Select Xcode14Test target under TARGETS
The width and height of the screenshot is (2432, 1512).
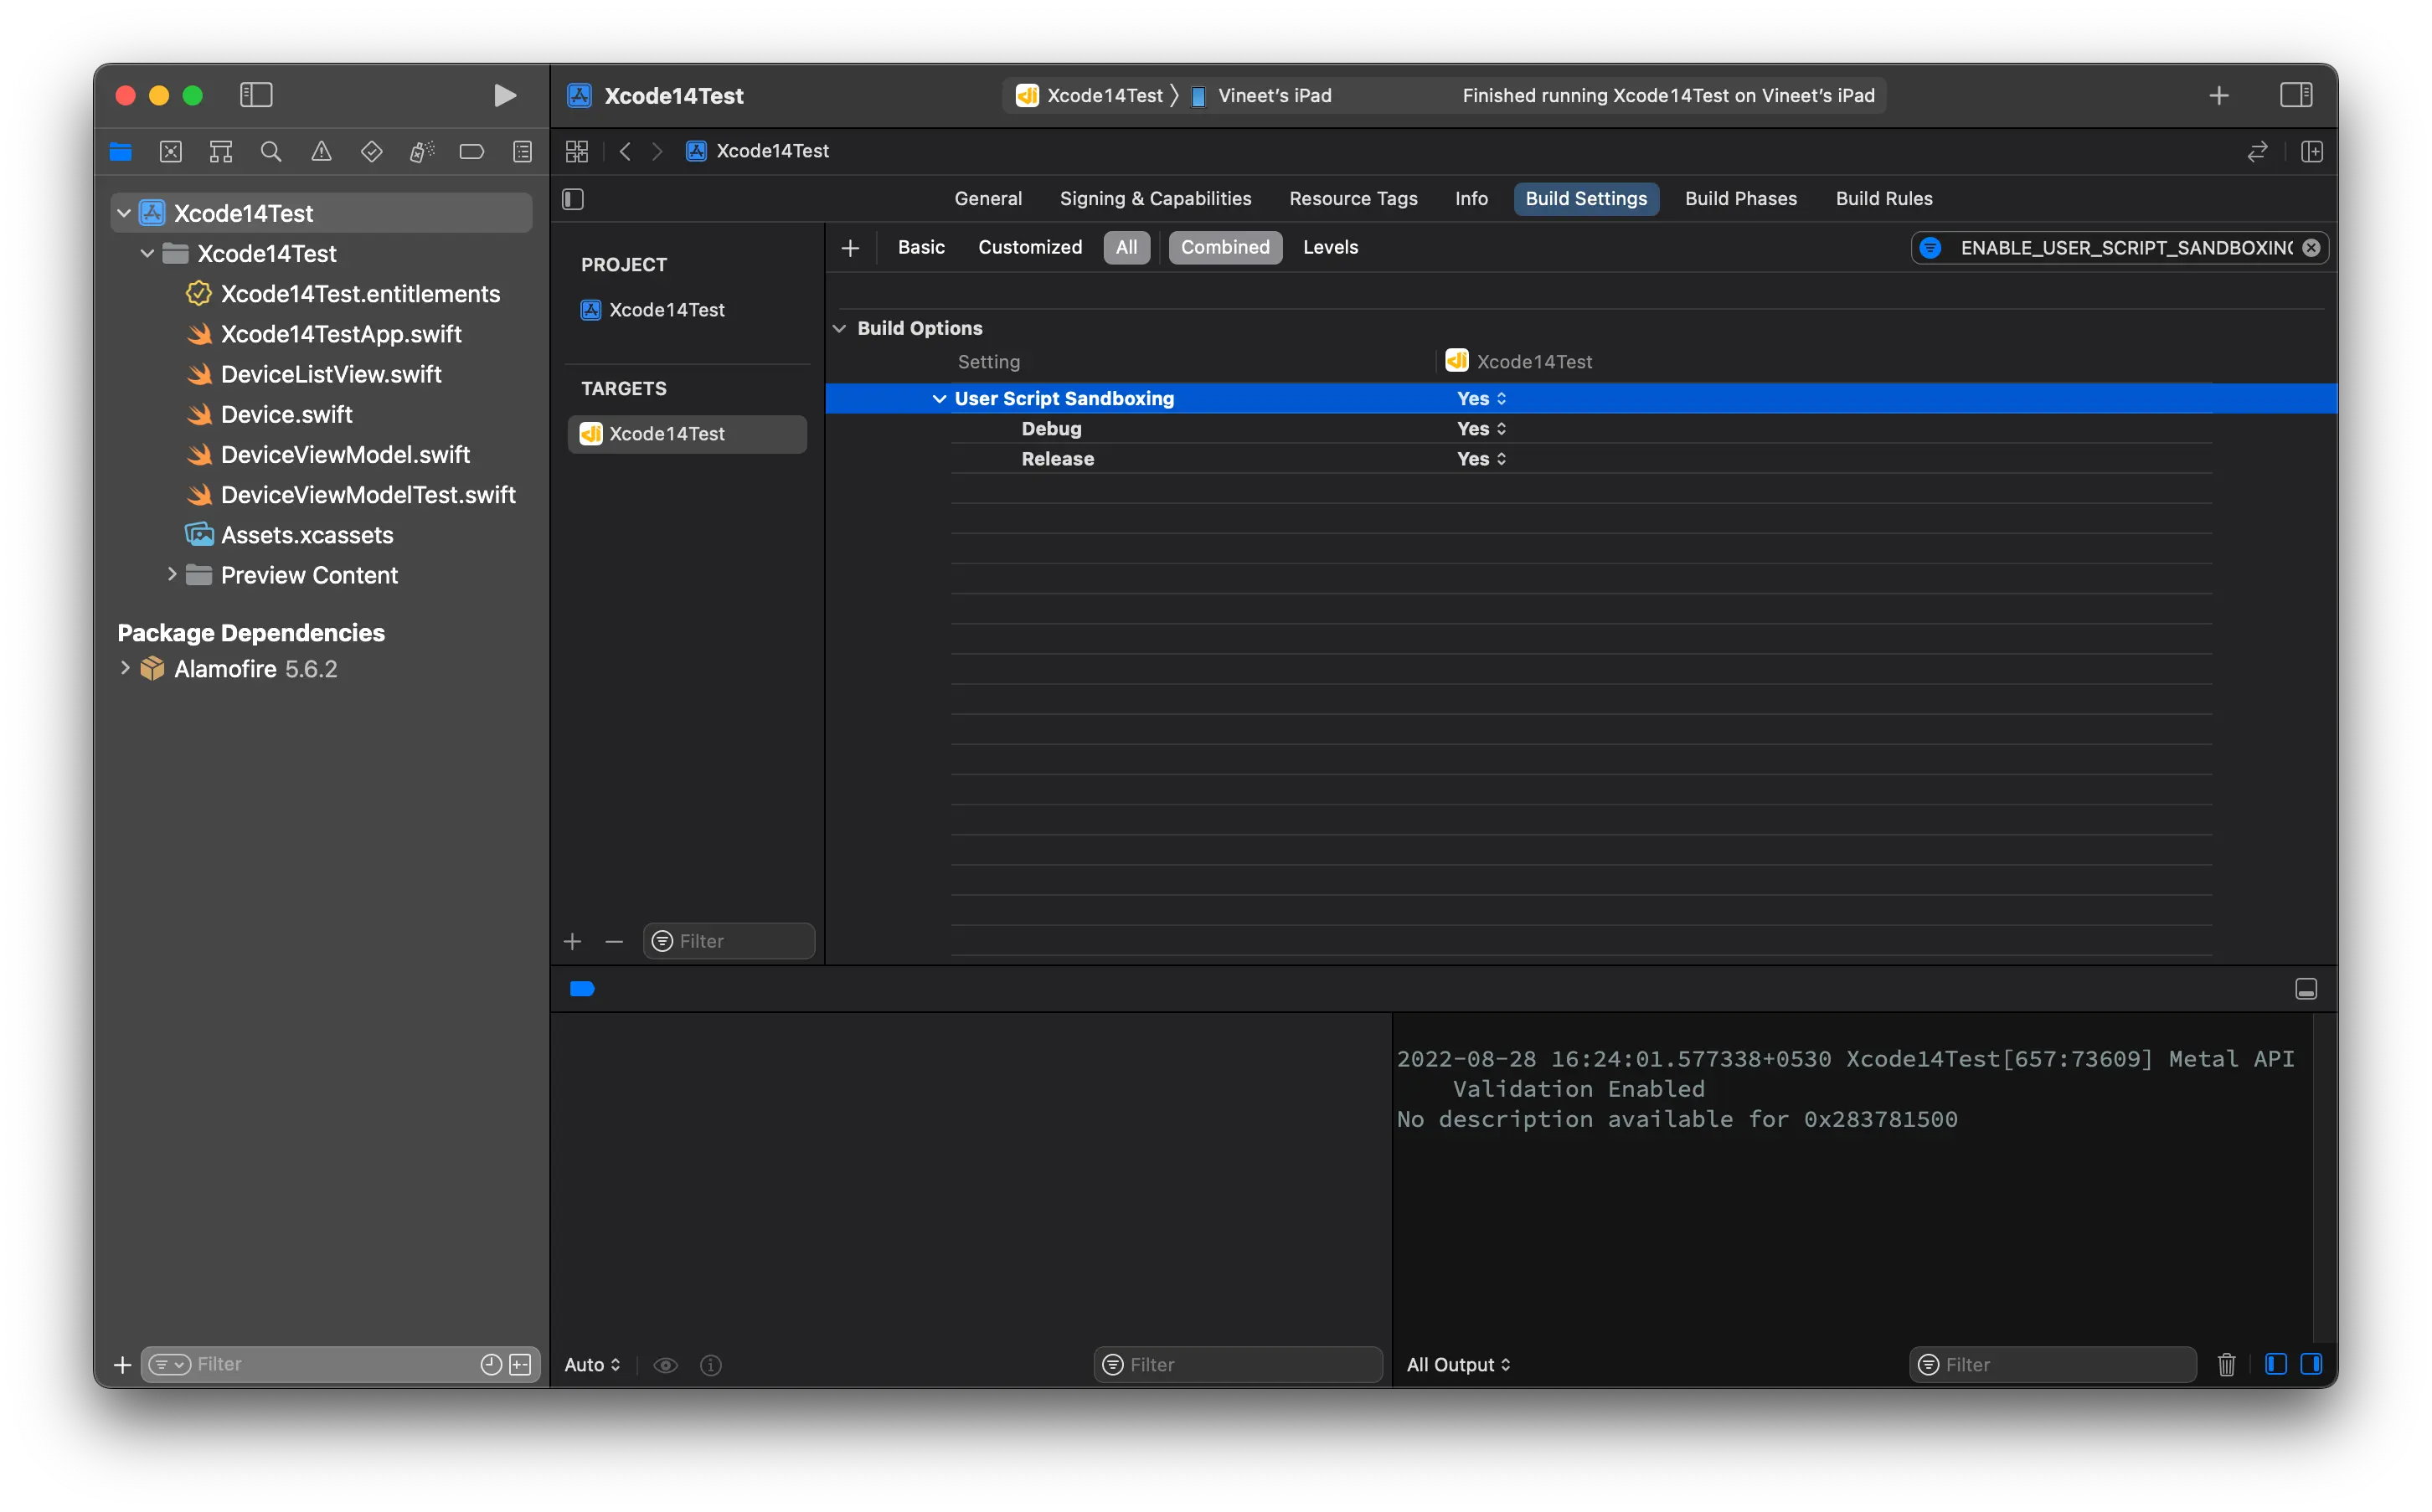coord(687,434)
